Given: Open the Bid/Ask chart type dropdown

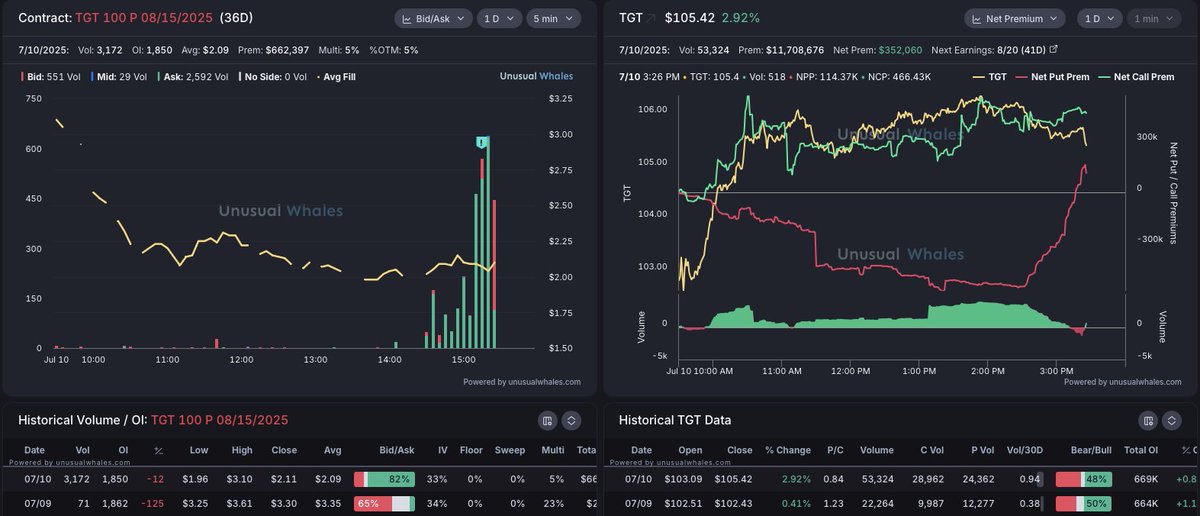Looking at the screenshot, I should click(x=433, y=19).
